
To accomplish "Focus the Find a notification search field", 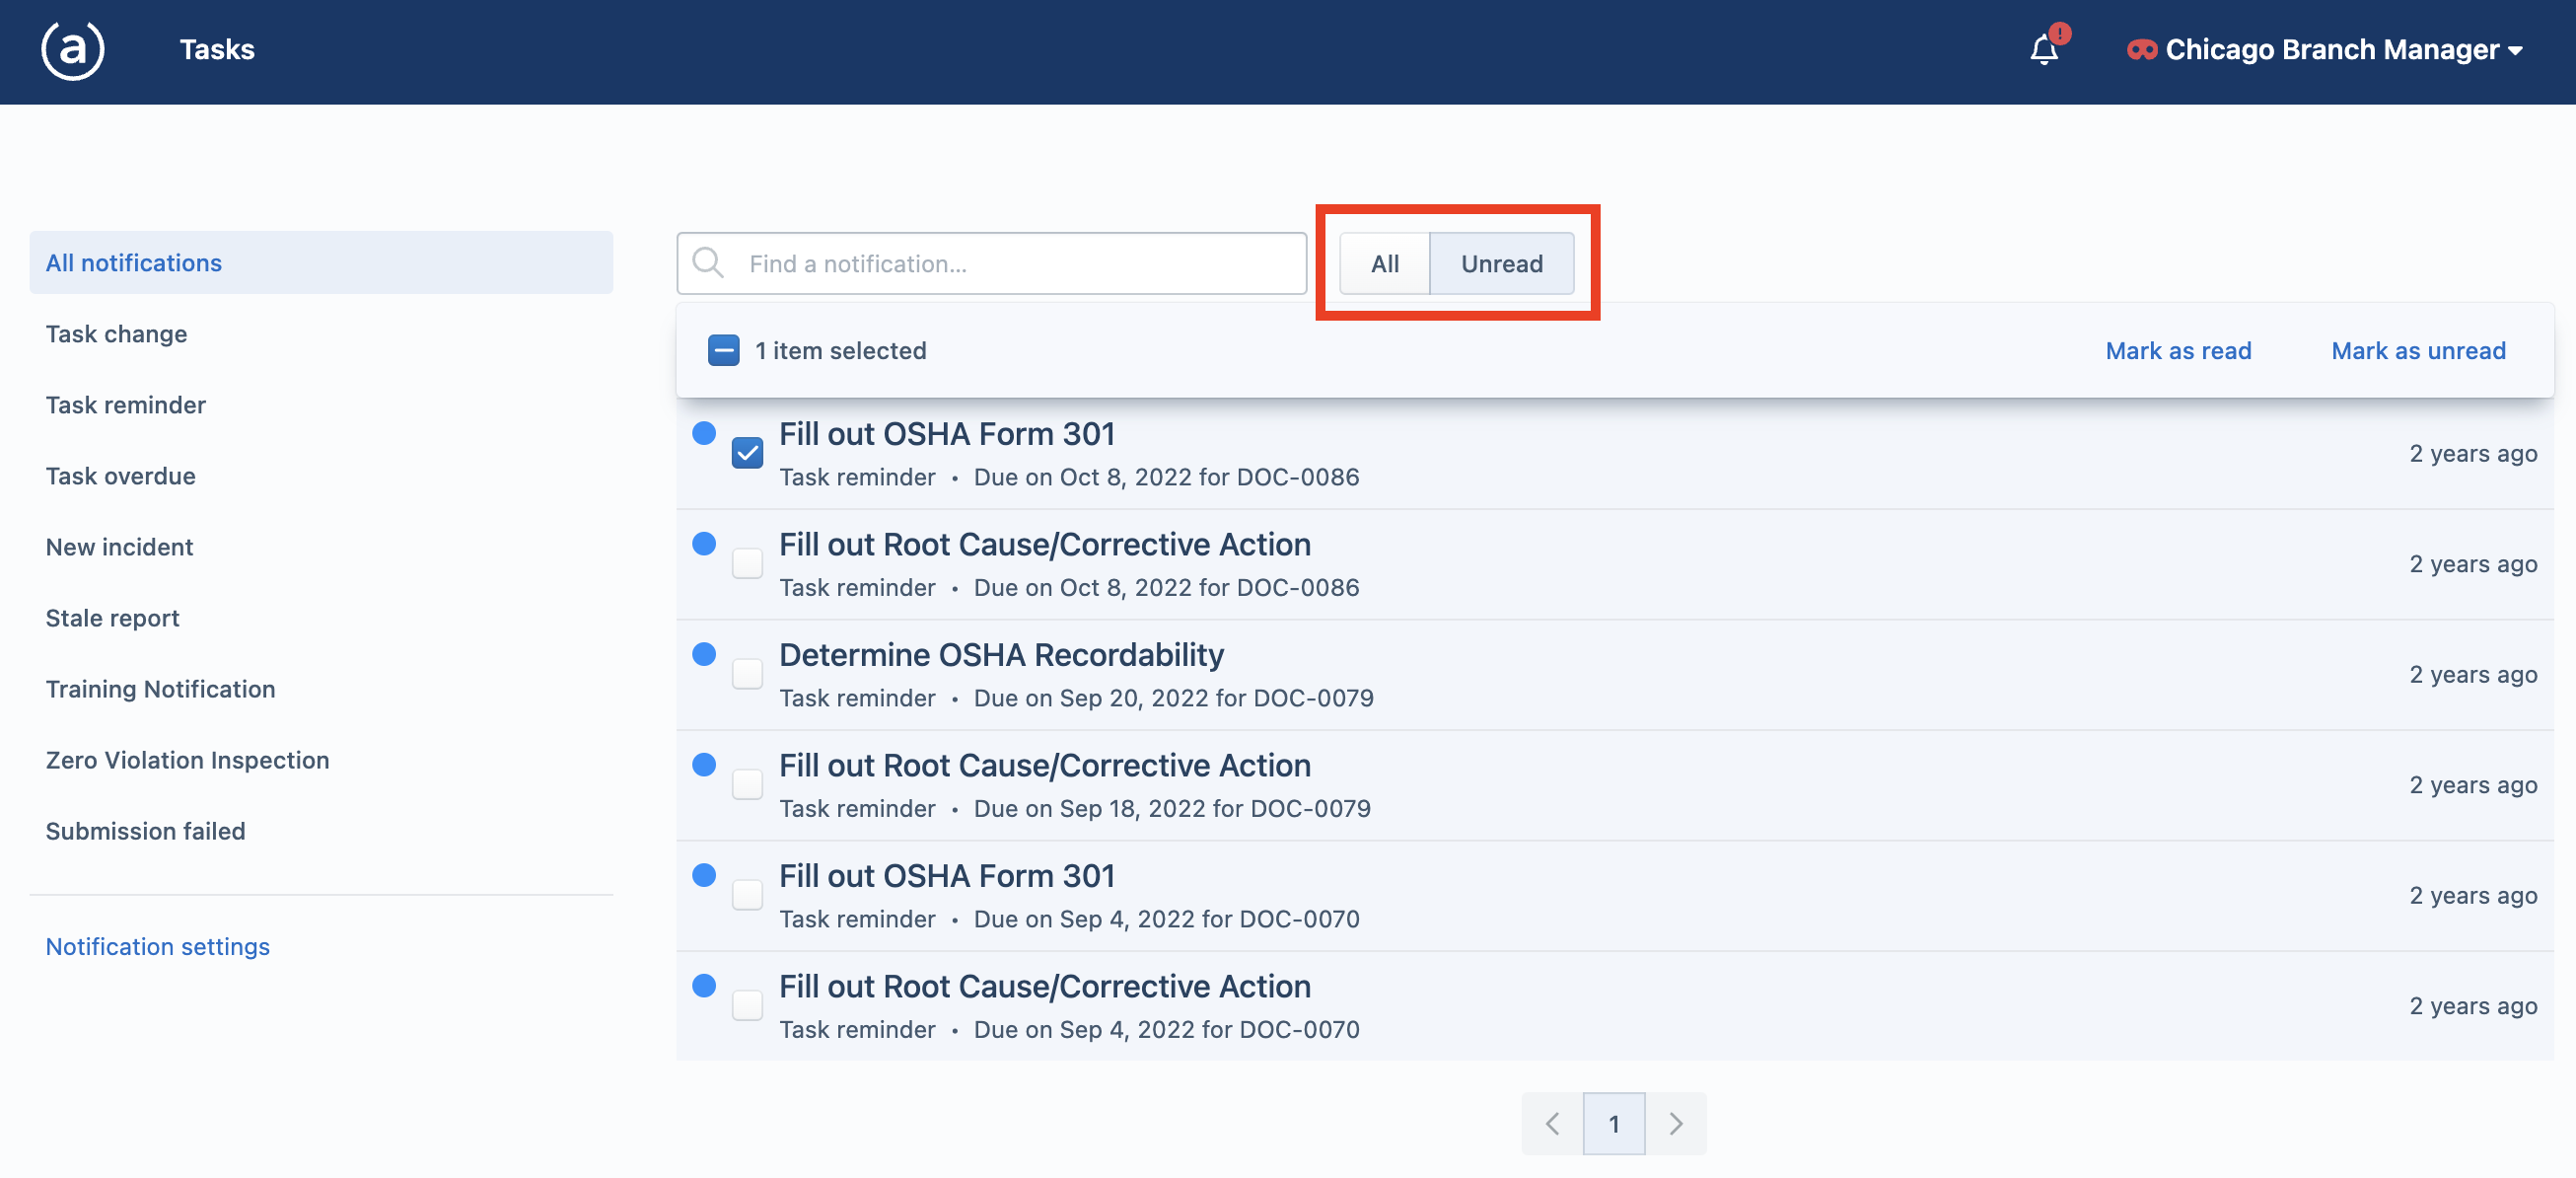I will pyautogui.click(x=992, y=264).
